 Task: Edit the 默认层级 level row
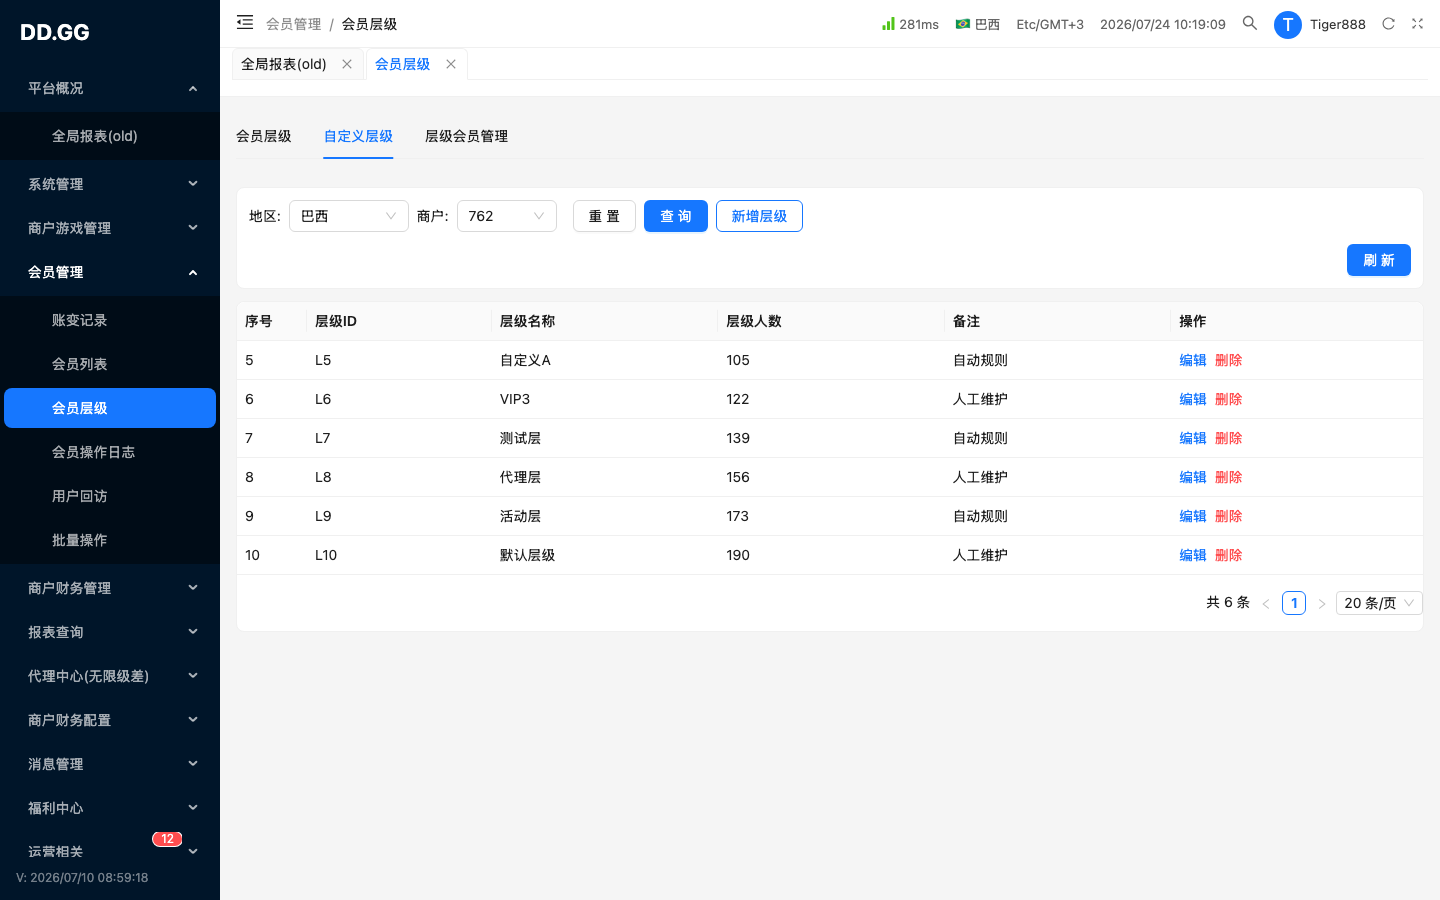tap(1193, 555)
